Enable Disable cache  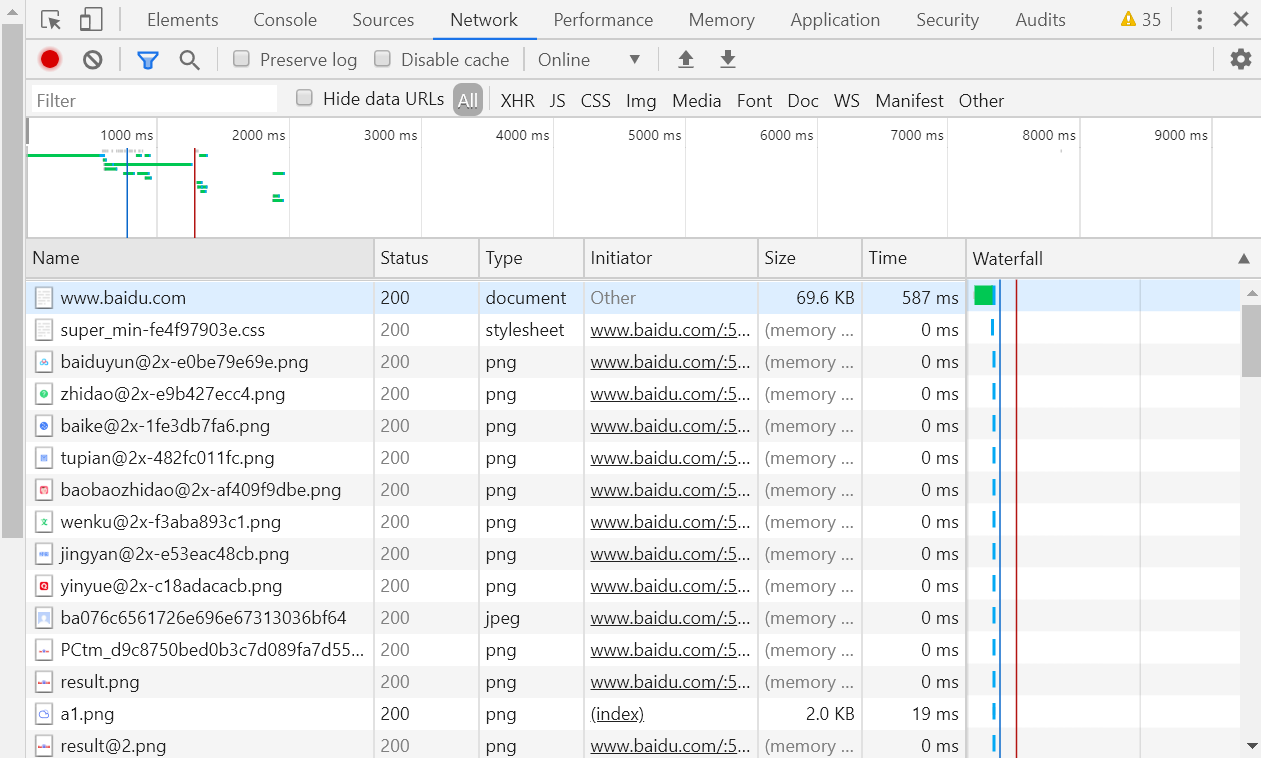pyautogui.click(x=382, y=59)
